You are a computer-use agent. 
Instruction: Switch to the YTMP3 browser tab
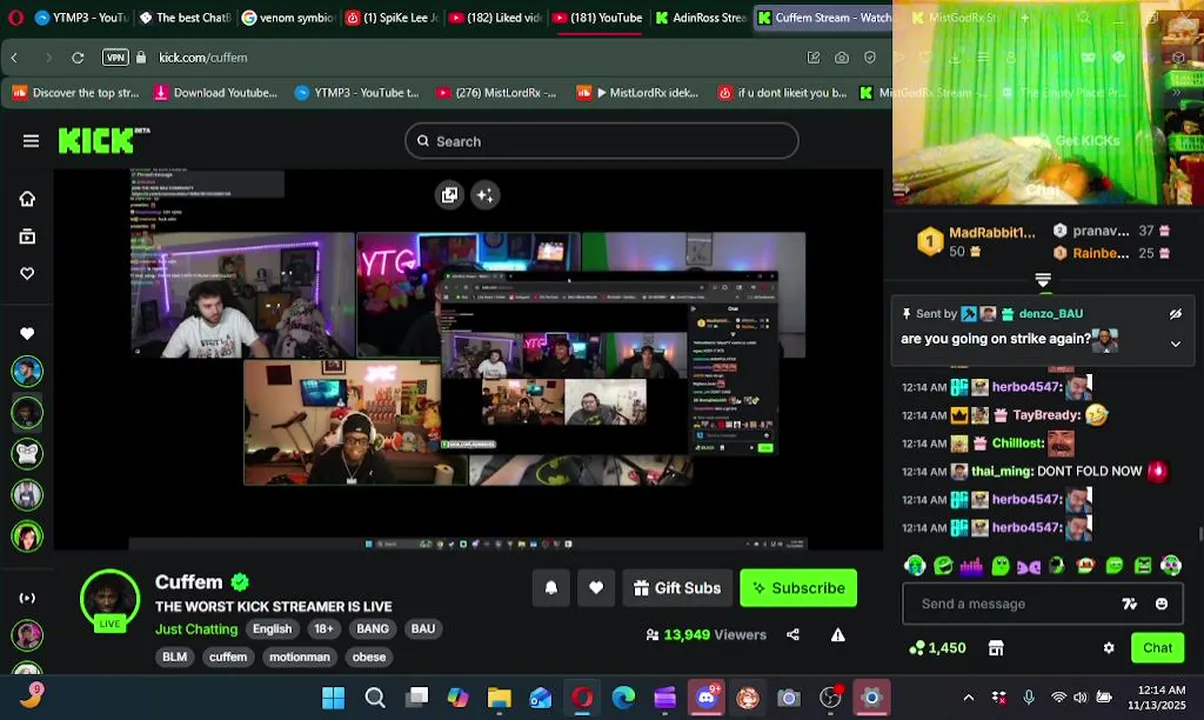(80, 17)
